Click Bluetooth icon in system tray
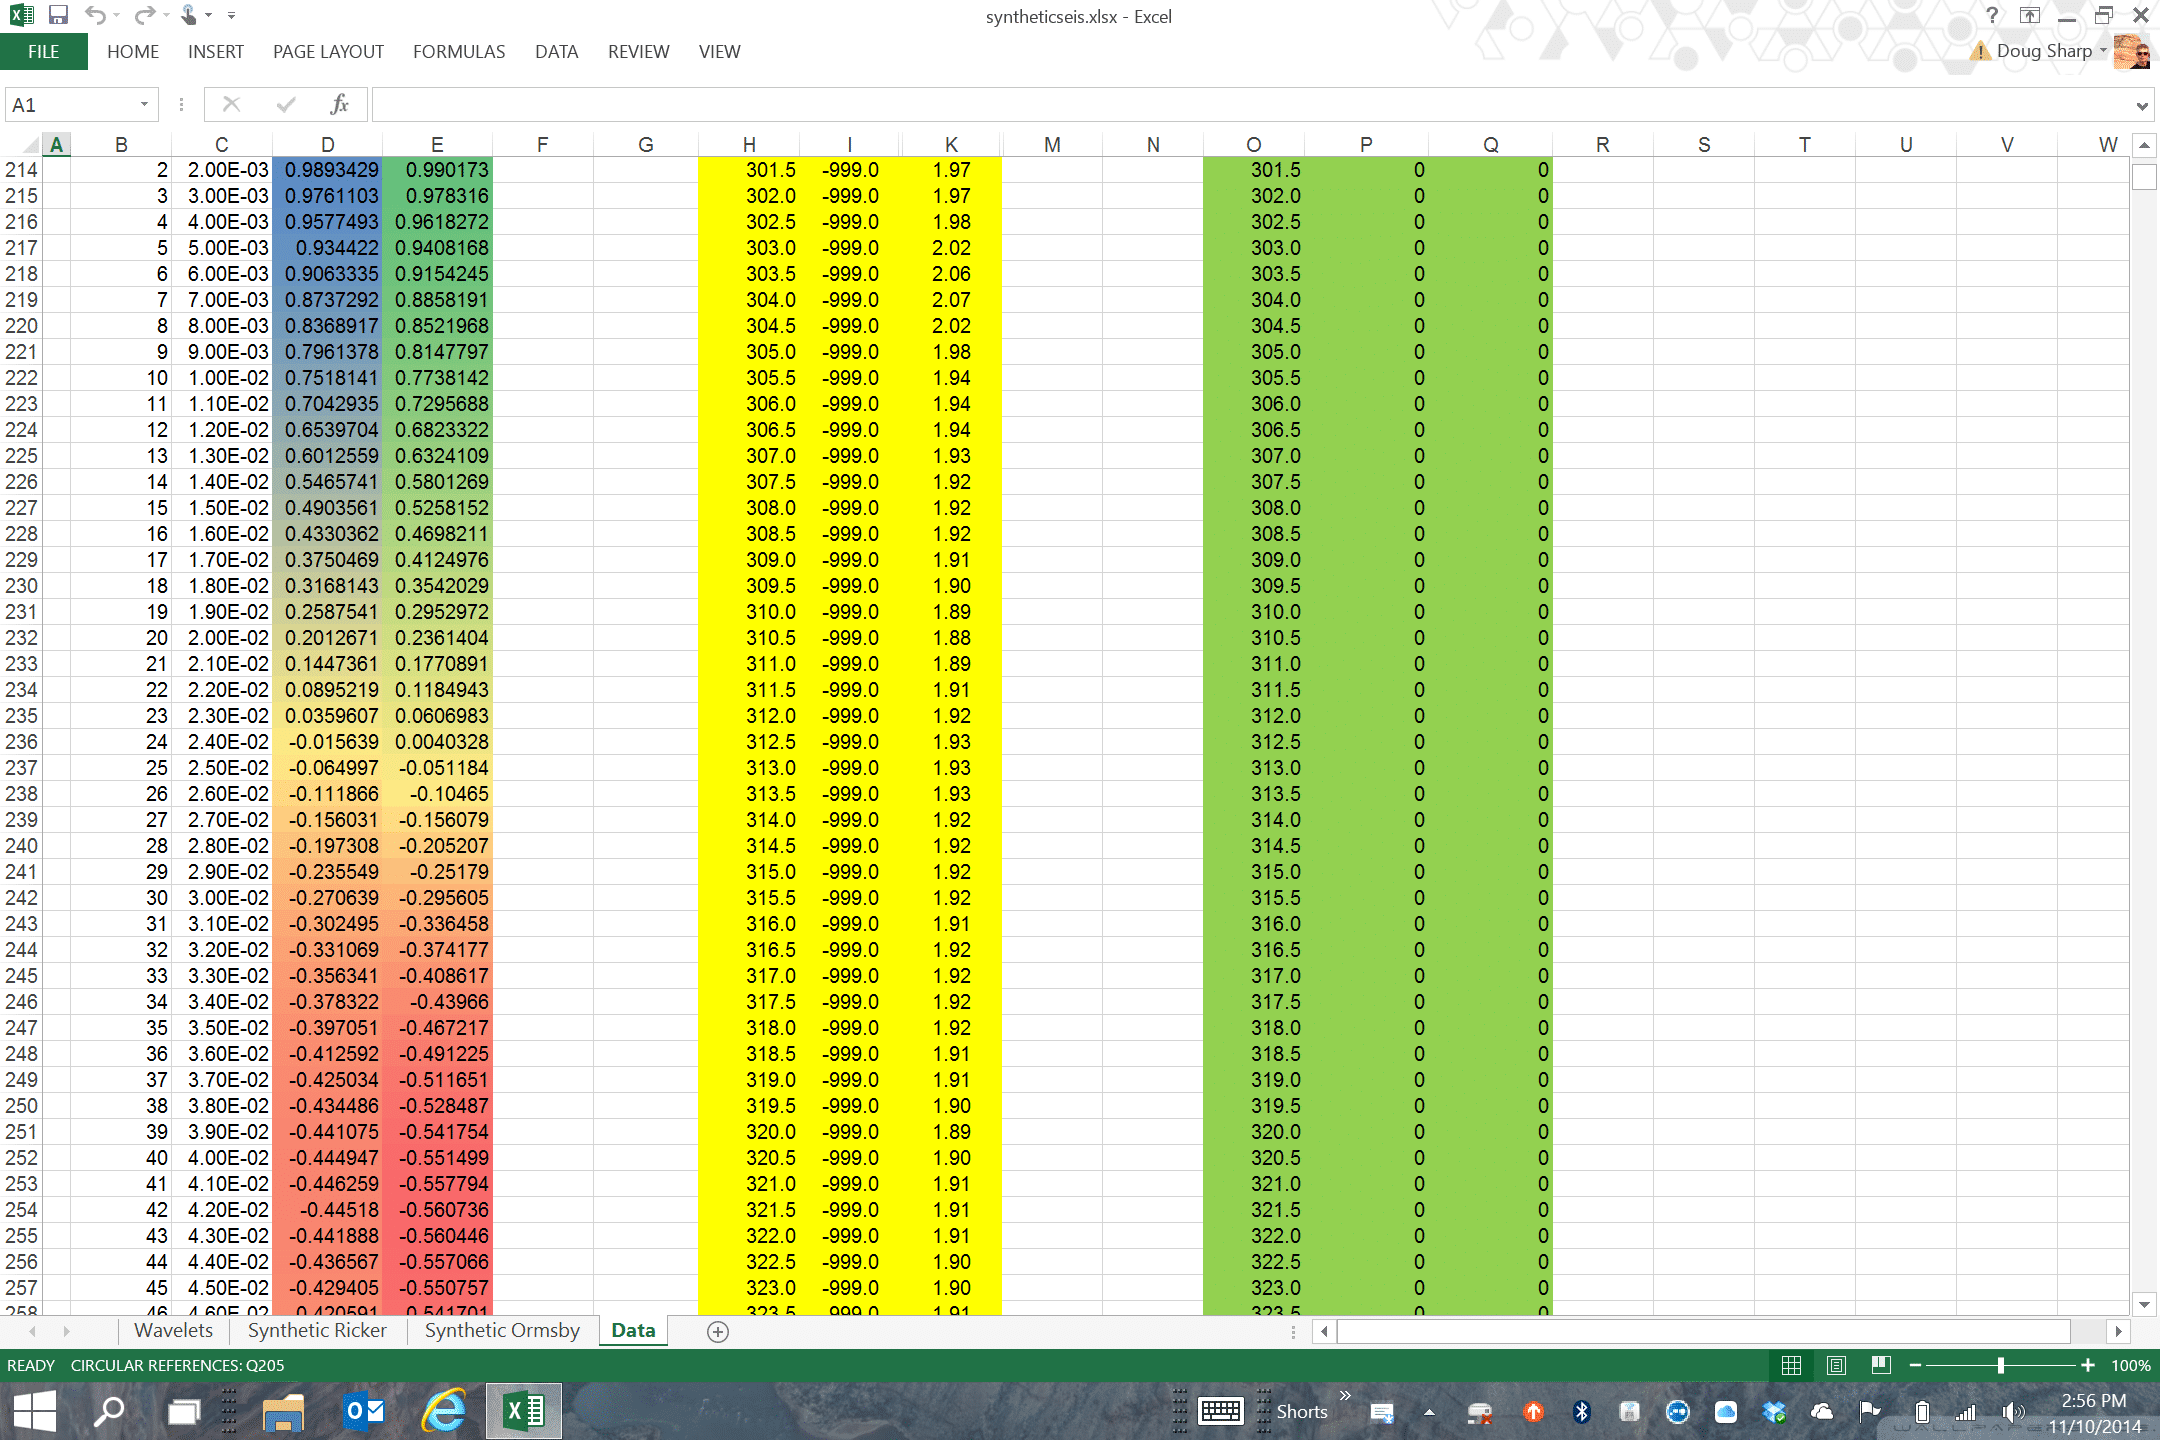 click(x=1581, y=1412)
